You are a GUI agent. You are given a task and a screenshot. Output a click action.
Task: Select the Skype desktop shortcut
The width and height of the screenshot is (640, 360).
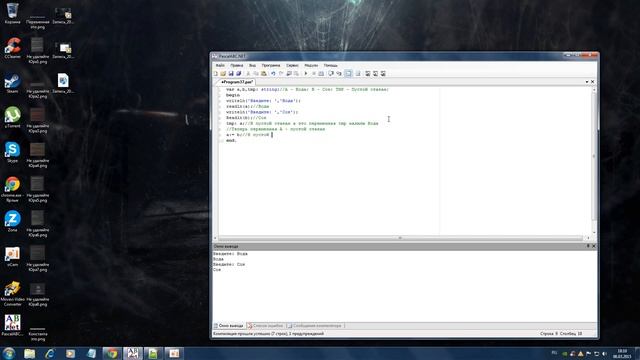(12, 152)
